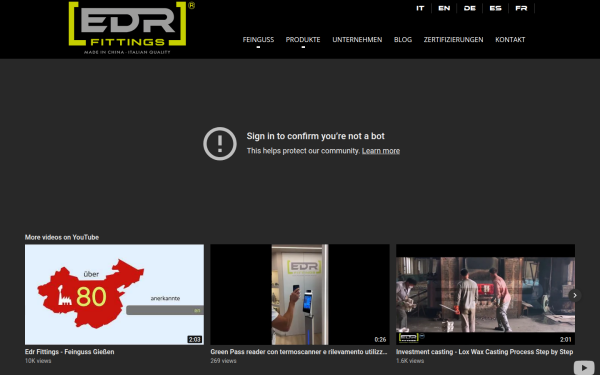Click 'More videos on YouTube' label
600x375 pixels.
click(62, 237)
